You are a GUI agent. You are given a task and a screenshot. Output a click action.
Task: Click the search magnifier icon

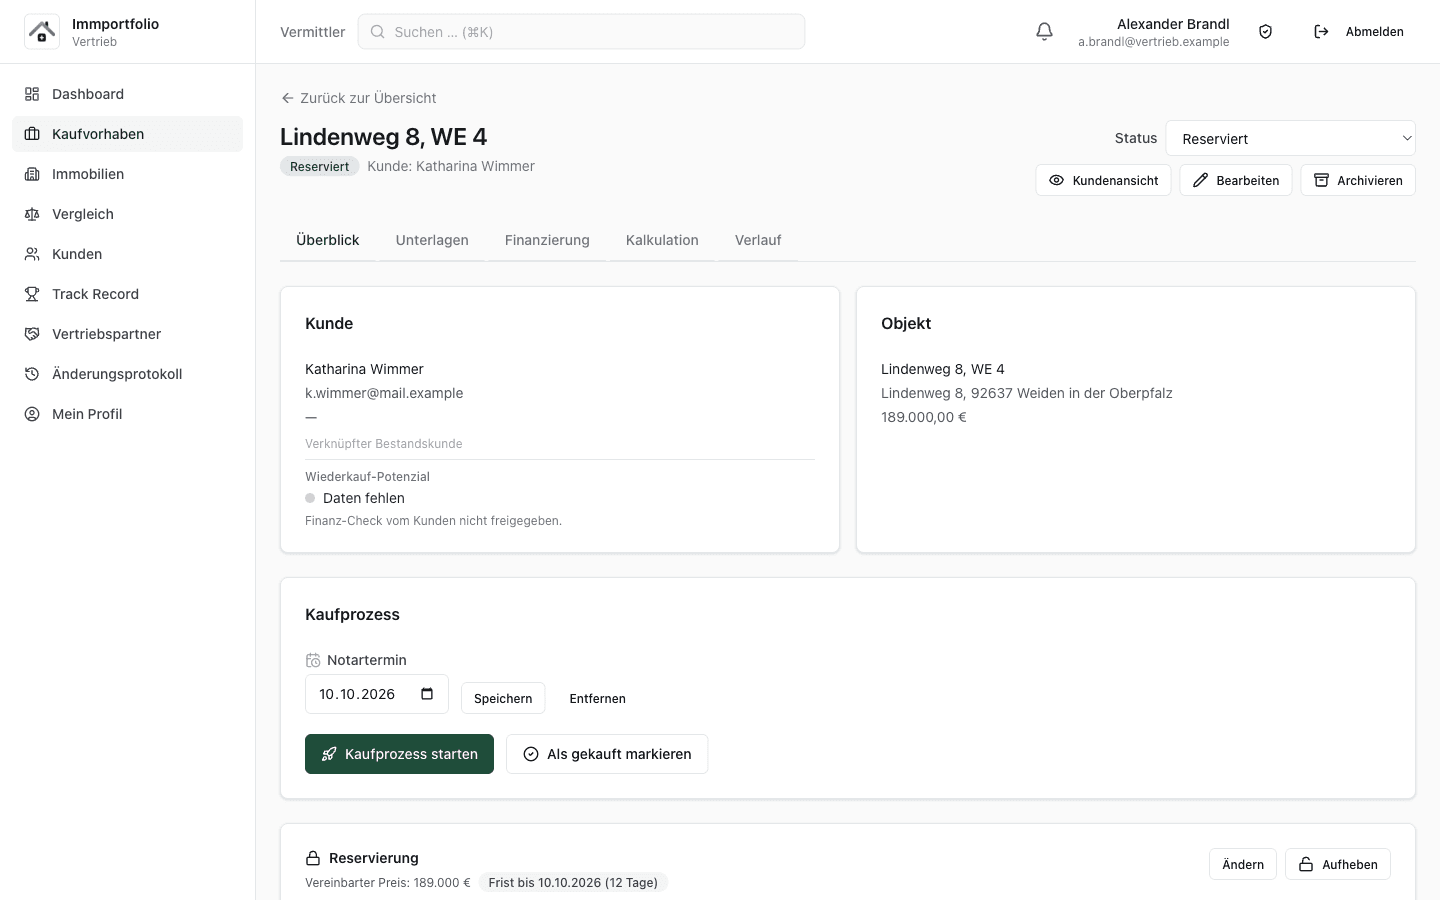click(x=378, y=32)
